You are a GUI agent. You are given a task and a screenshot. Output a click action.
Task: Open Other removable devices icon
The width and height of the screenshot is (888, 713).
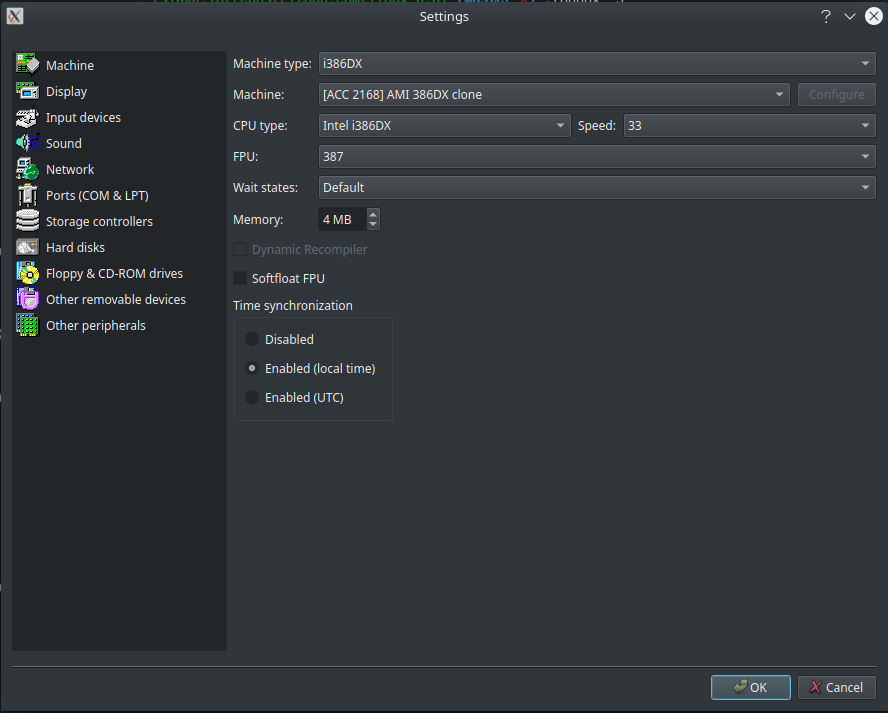(x=27, y=300)
